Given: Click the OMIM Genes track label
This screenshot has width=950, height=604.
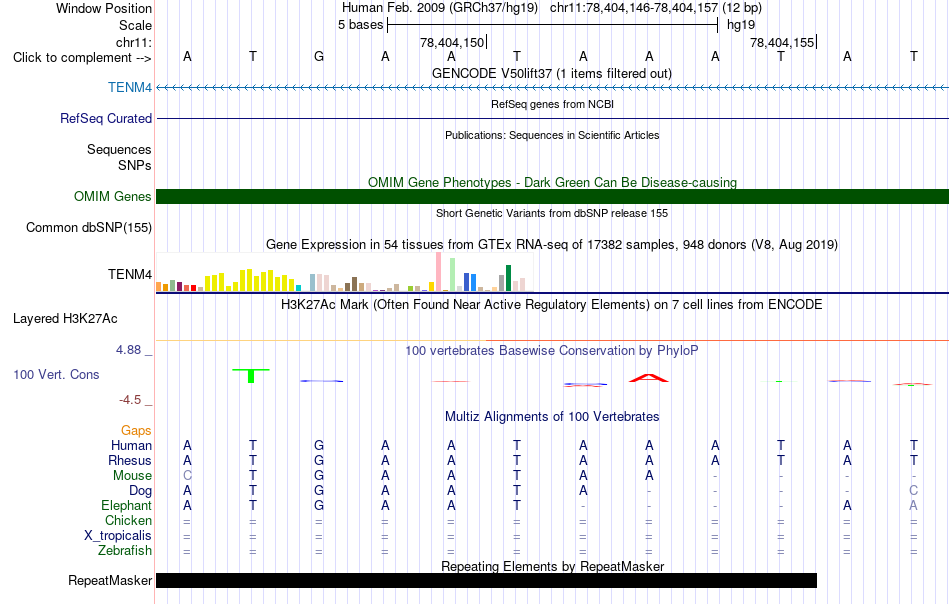Looking at the screenshot, I should pos(113,196).
